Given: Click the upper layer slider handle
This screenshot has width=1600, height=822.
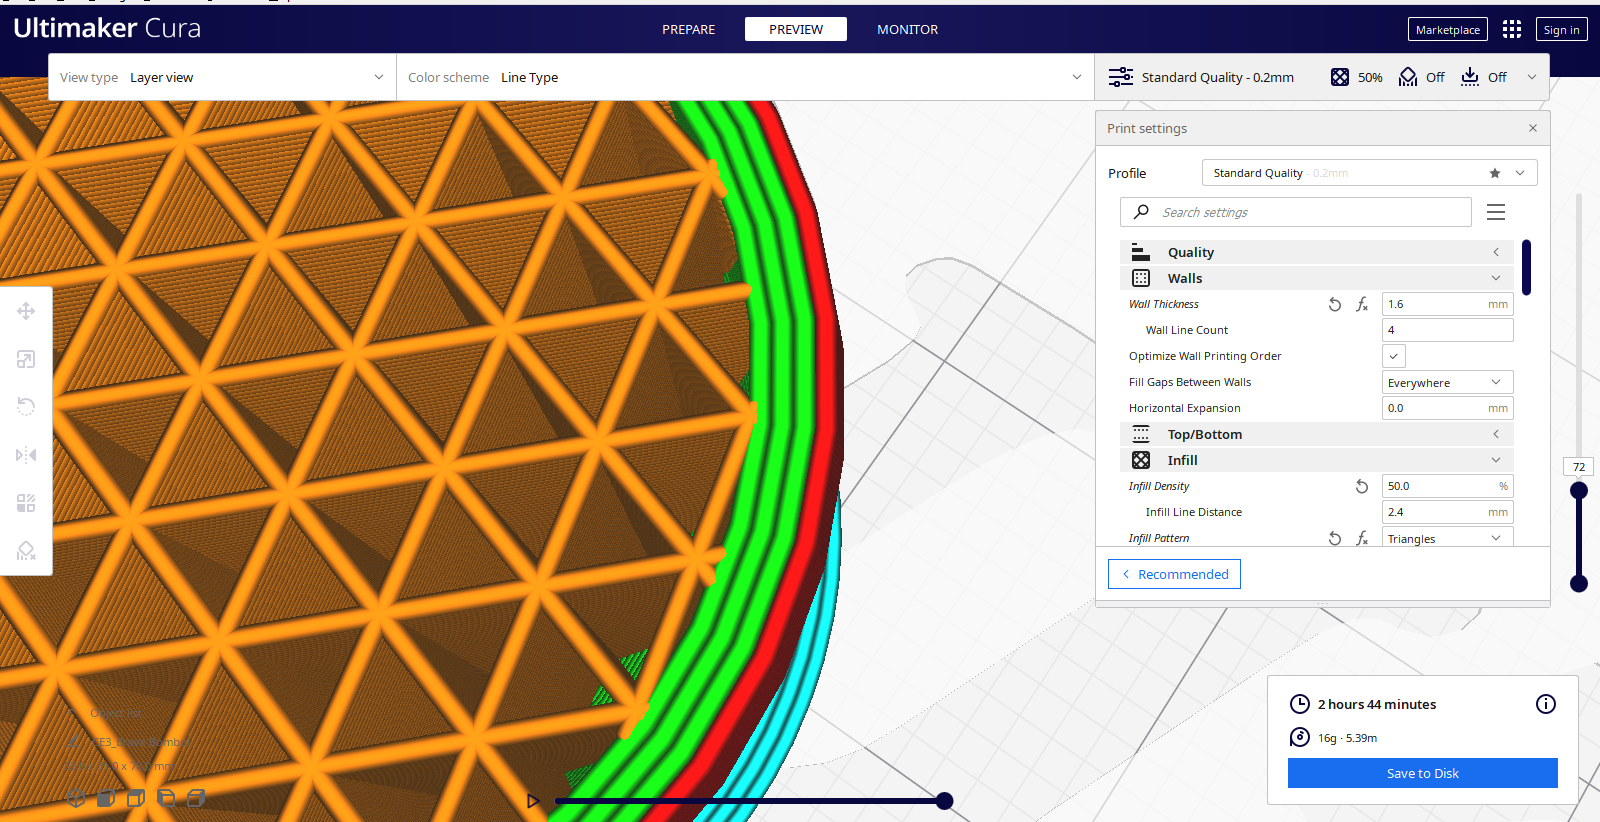Looking at the screenshot, I should pos(1579,490).
